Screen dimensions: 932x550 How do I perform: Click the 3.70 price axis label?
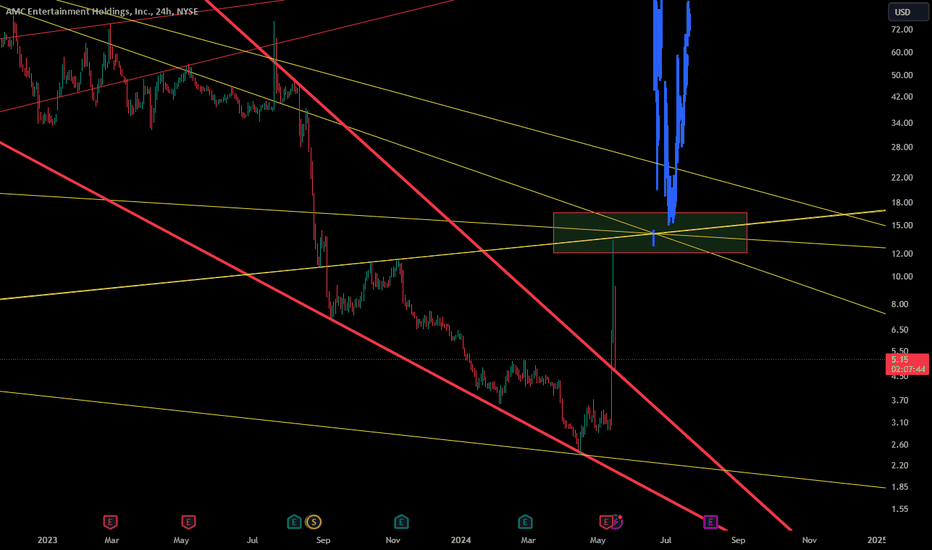tap(900, 401)
